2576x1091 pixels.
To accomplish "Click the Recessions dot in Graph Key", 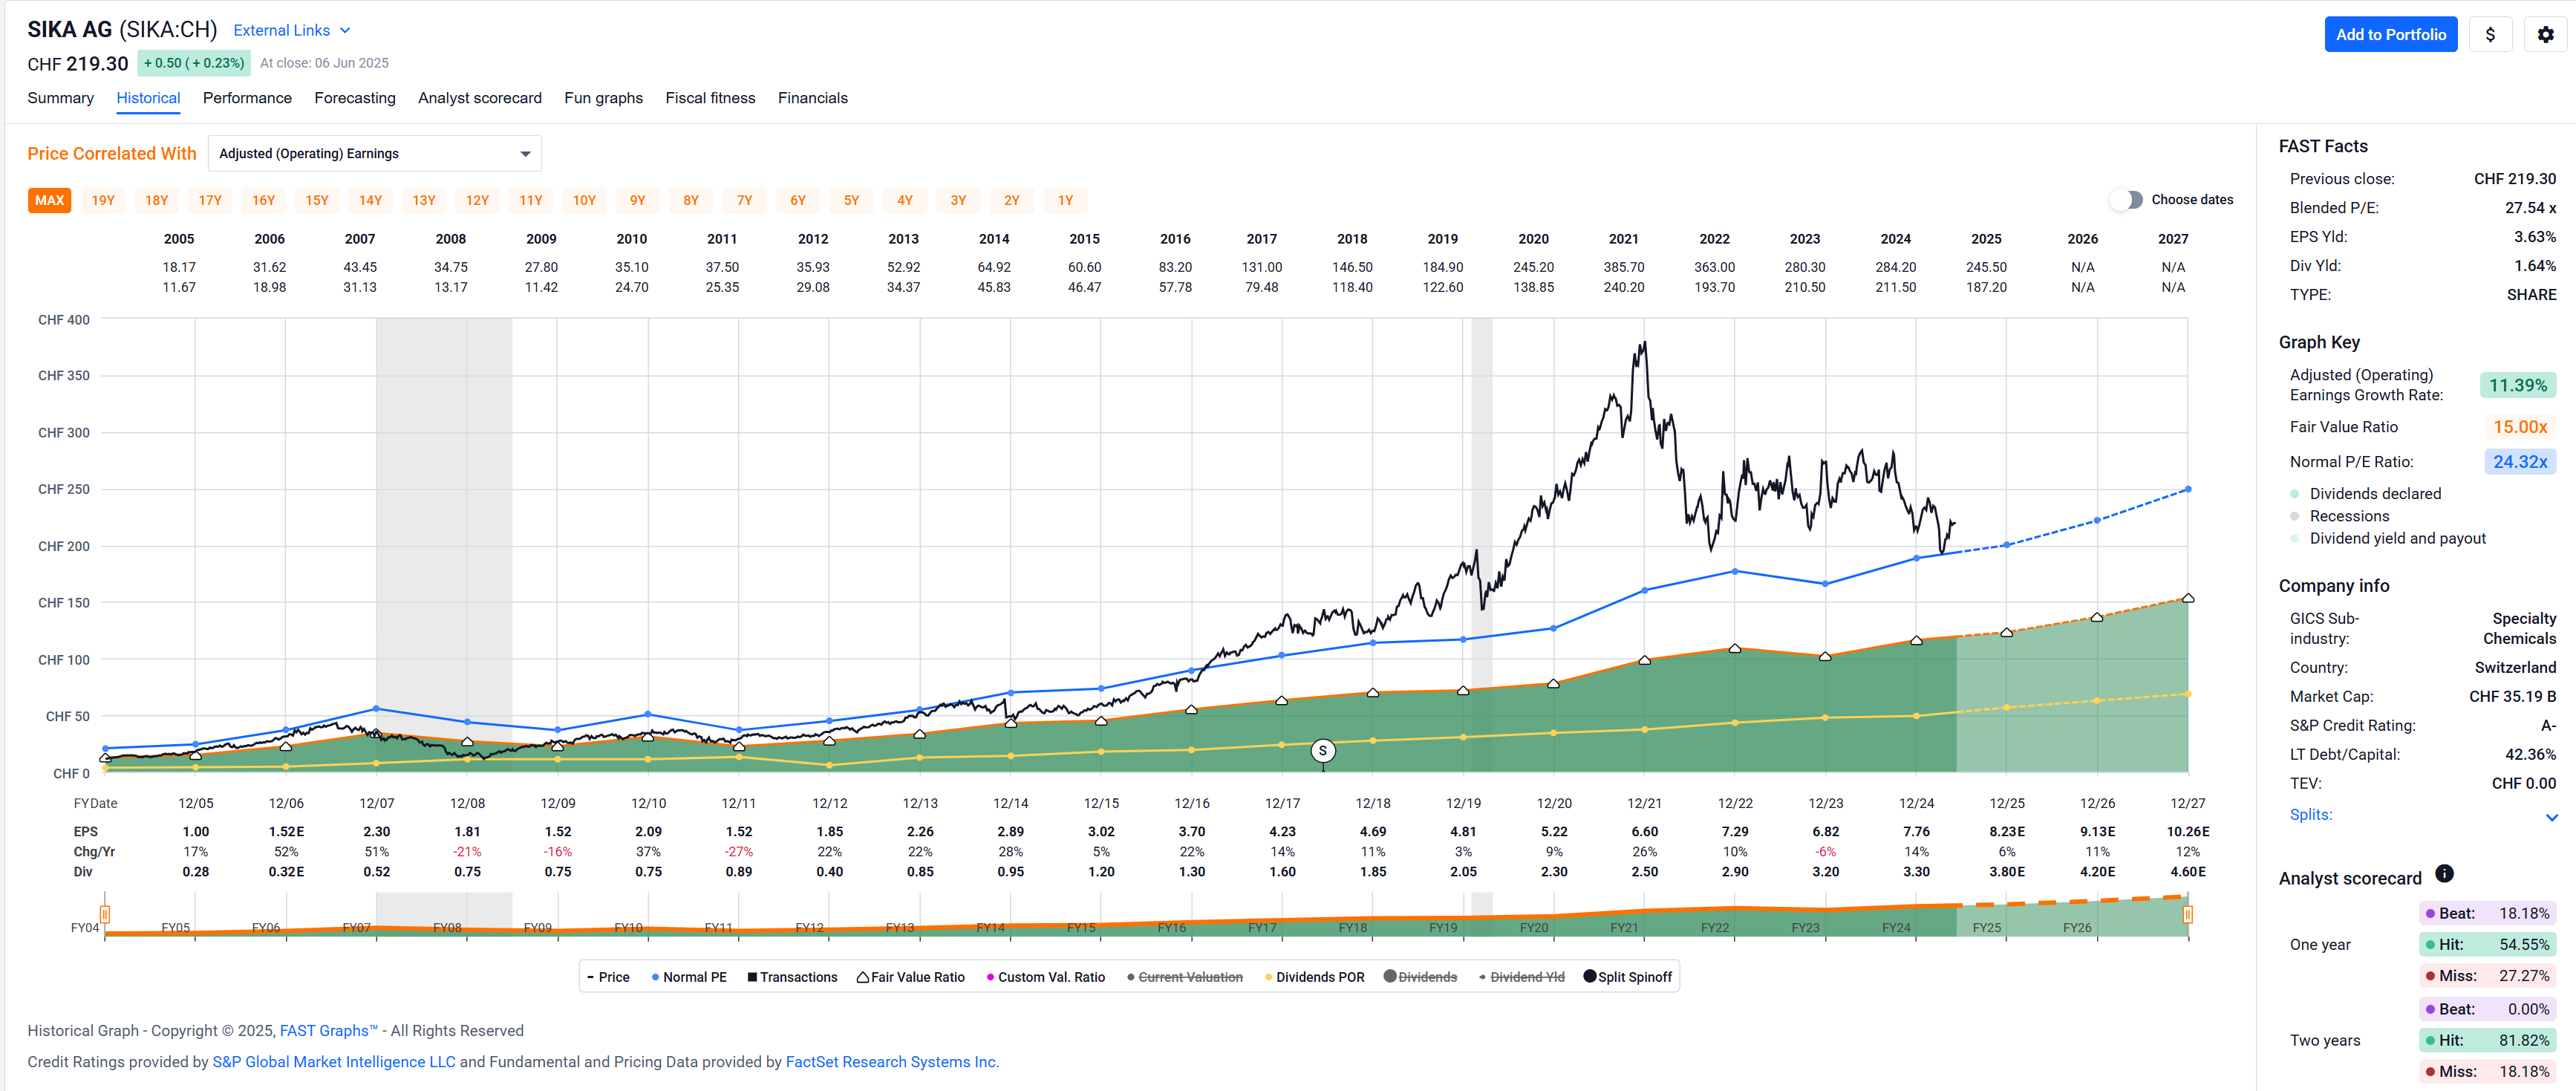I will pos(2295,516).
